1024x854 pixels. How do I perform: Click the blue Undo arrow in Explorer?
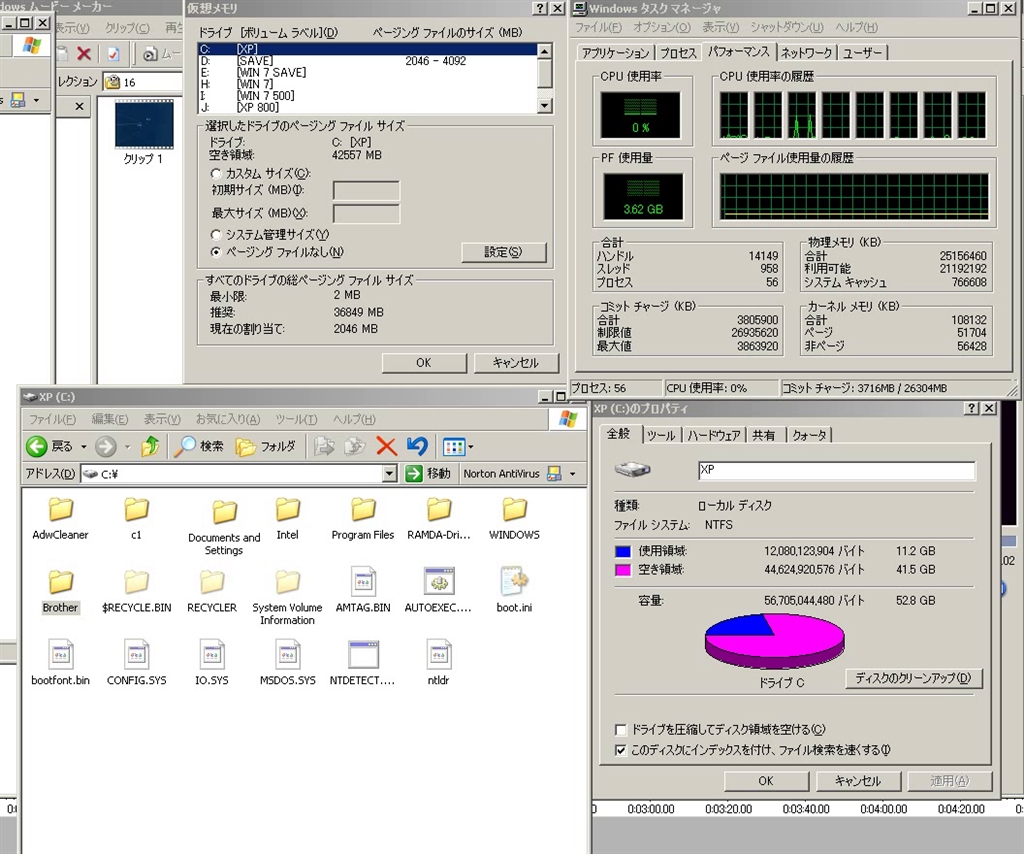click(x=417, y=447)
